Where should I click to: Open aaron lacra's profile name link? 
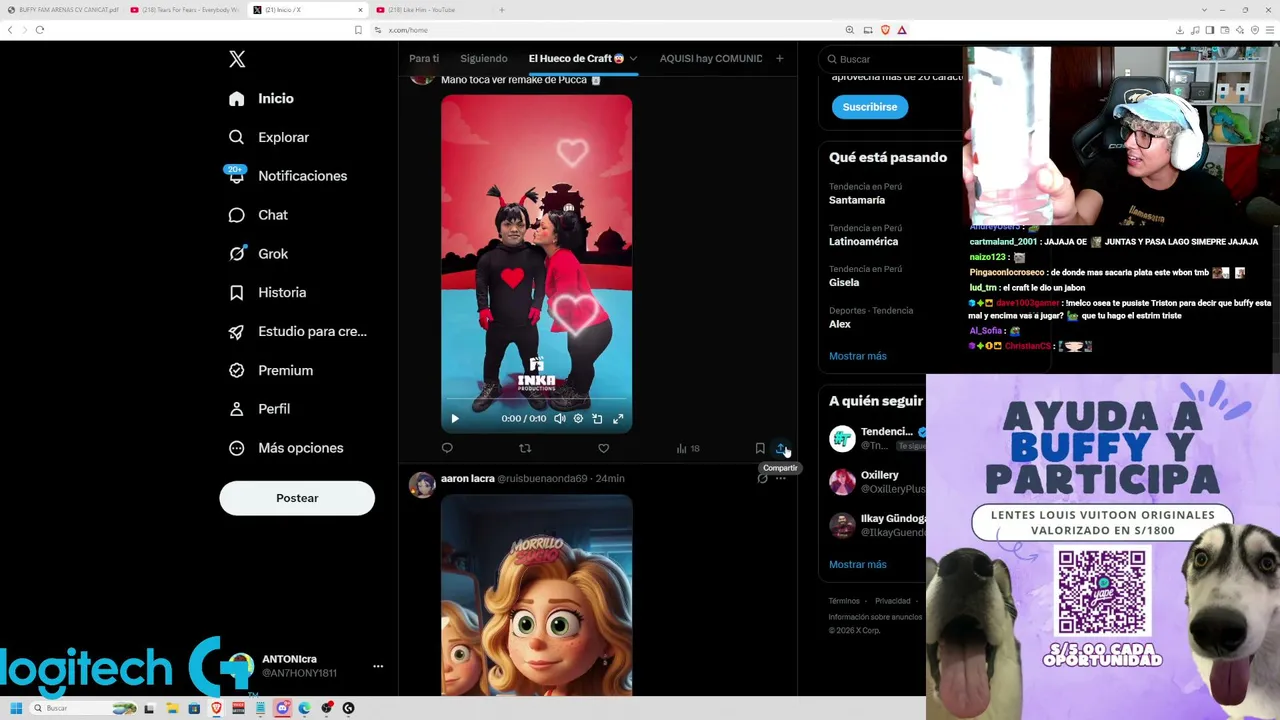[x=468, y=479]
